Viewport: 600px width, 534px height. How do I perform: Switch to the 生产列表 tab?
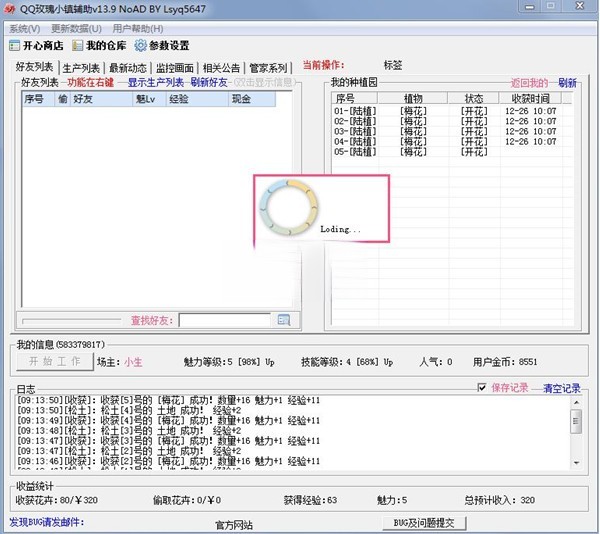coord(81,68)
